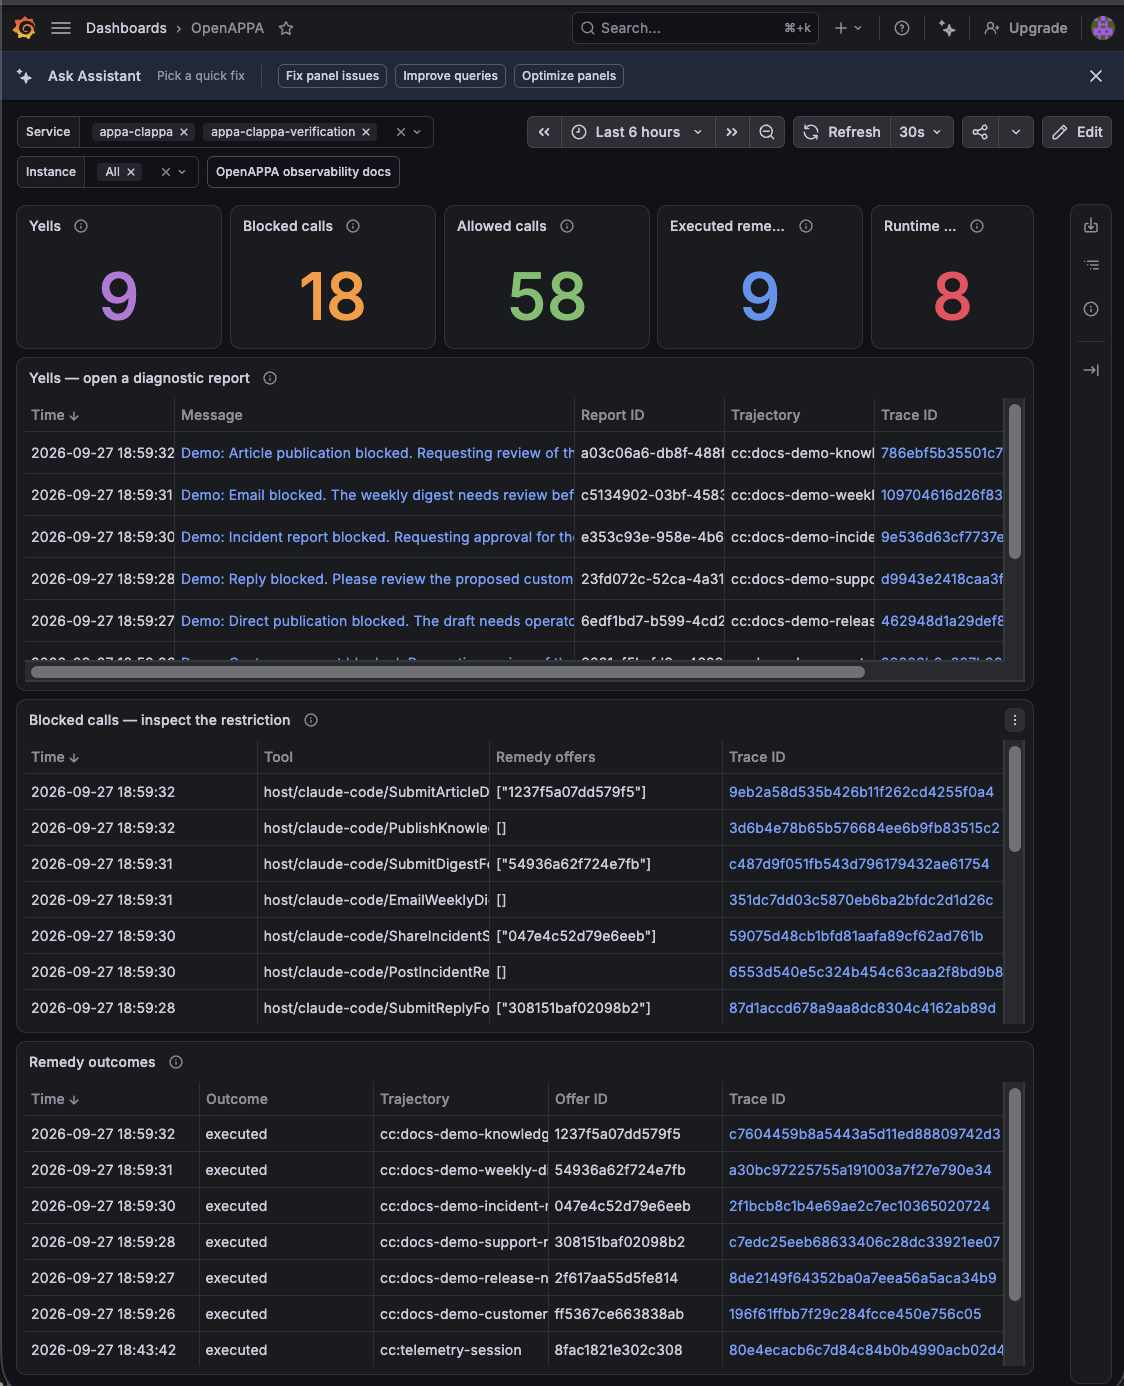
Task: Click the Upgrade button
Action: pos(1026,28)
